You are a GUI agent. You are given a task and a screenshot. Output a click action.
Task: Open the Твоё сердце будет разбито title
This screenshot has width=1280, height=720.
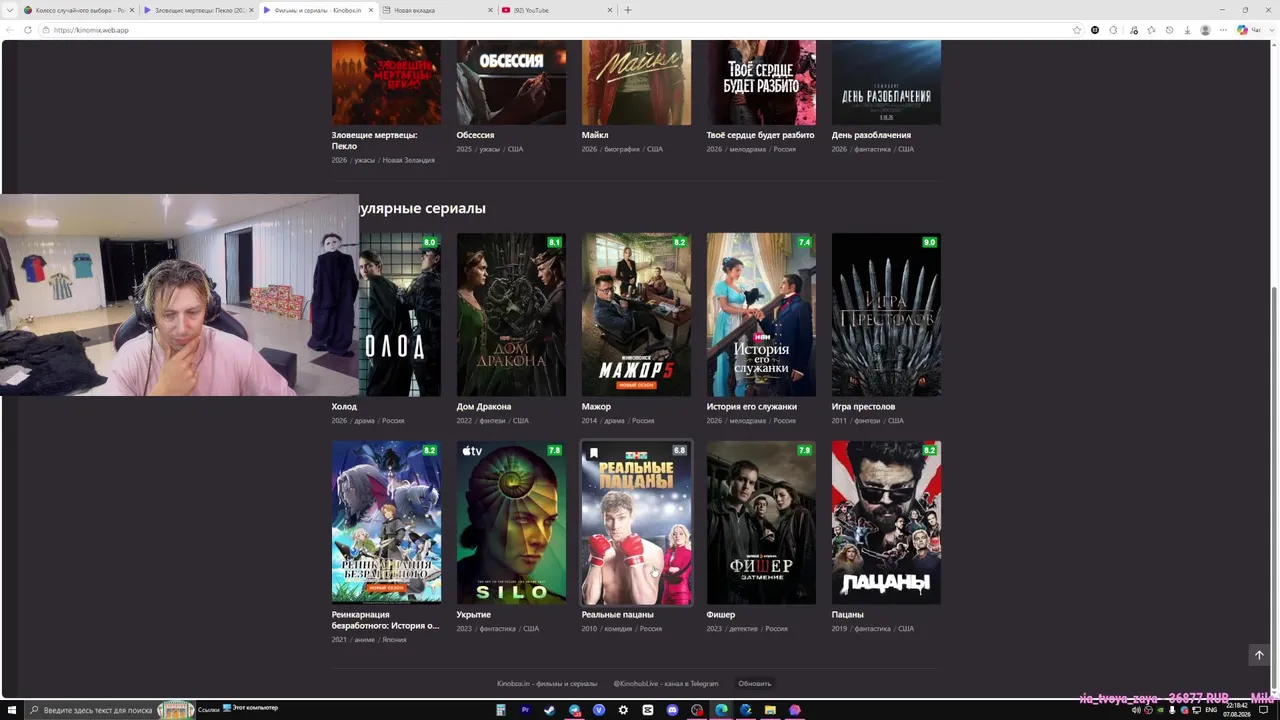760,135
